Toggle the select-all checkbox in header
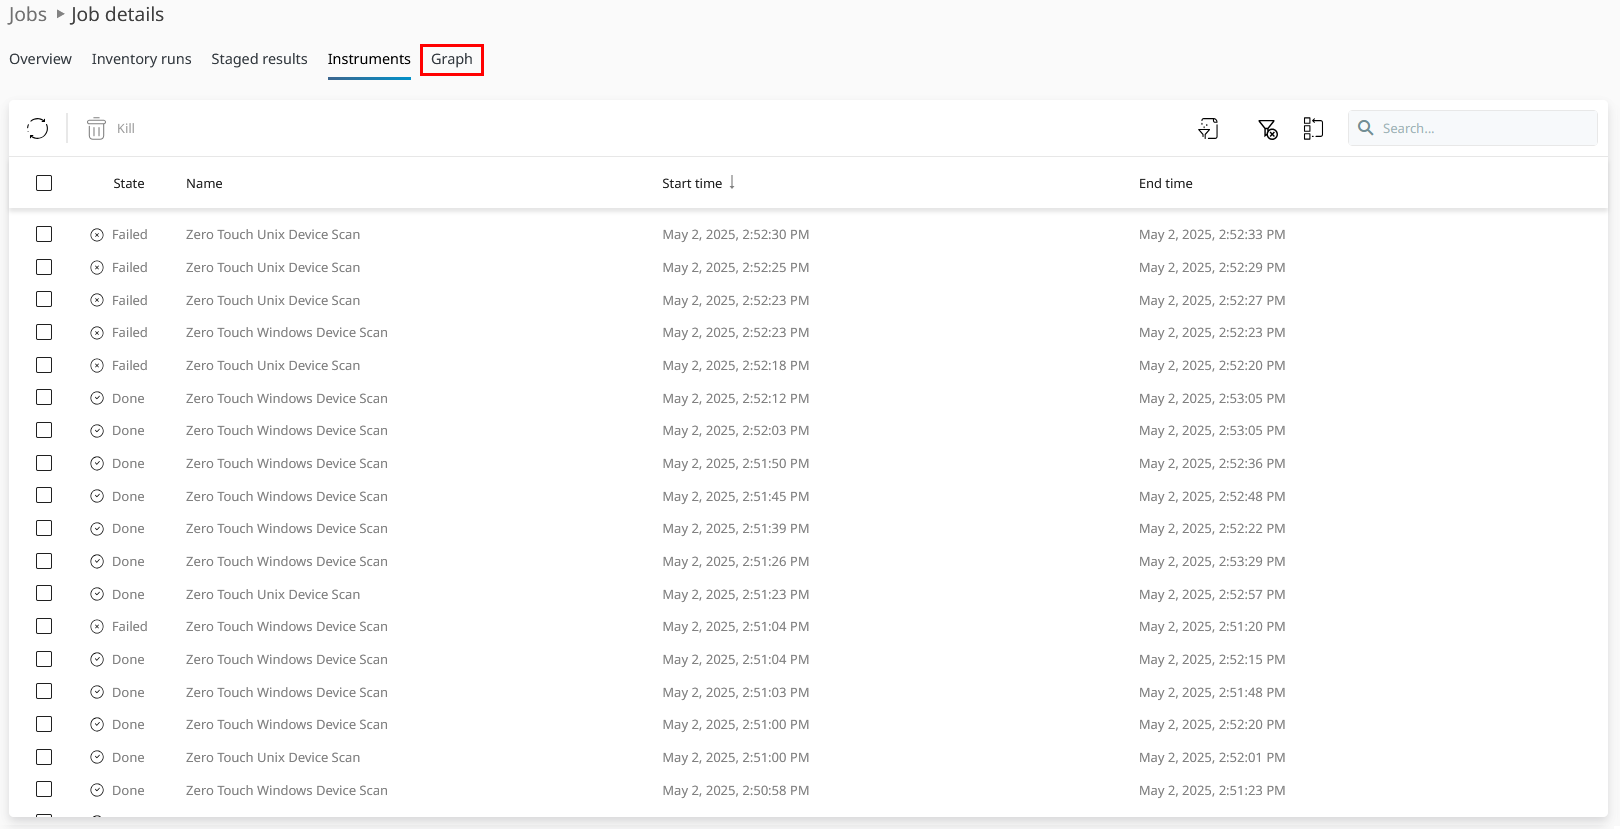The image size is (1620, 829). [44, 183]
